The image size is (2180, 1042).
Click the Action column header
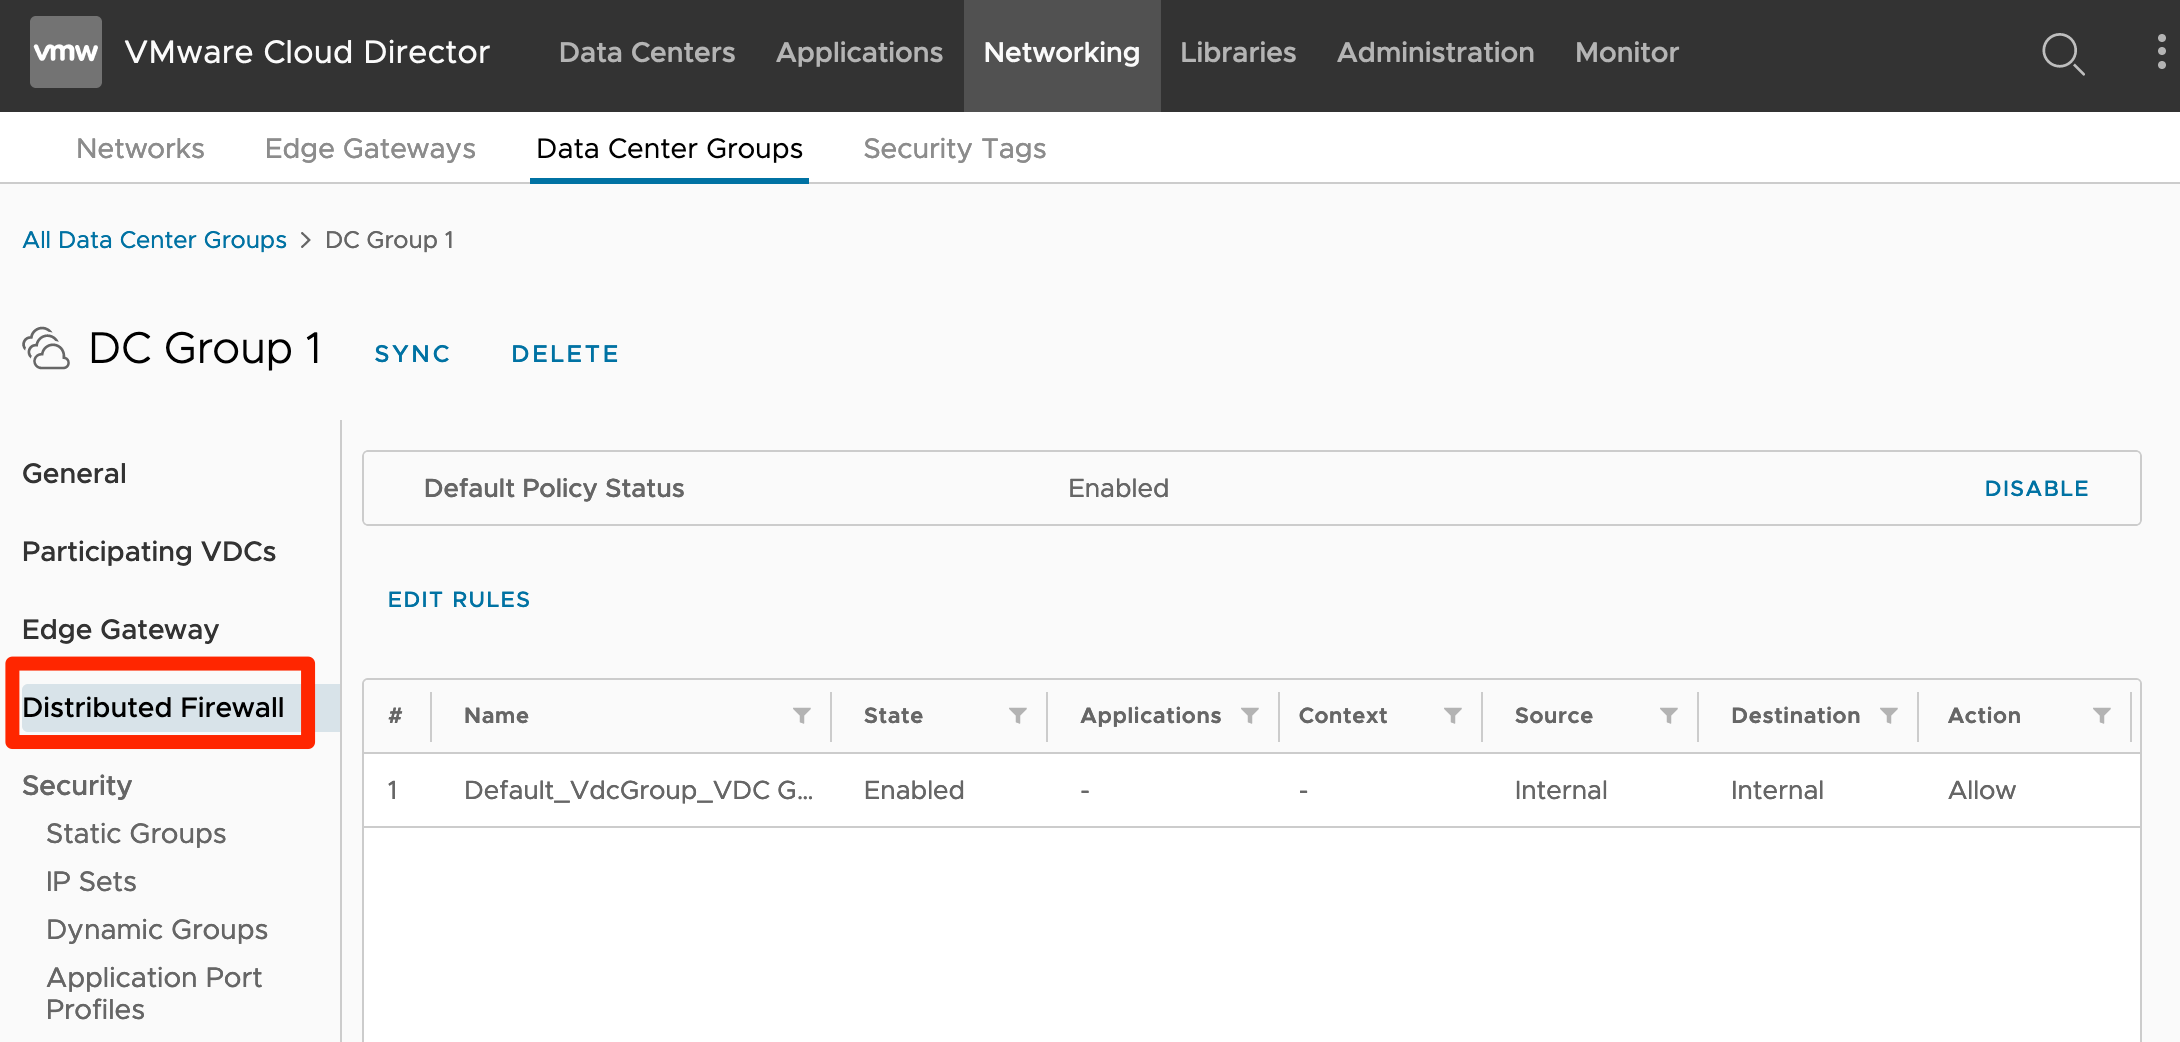coord(1984,716)
